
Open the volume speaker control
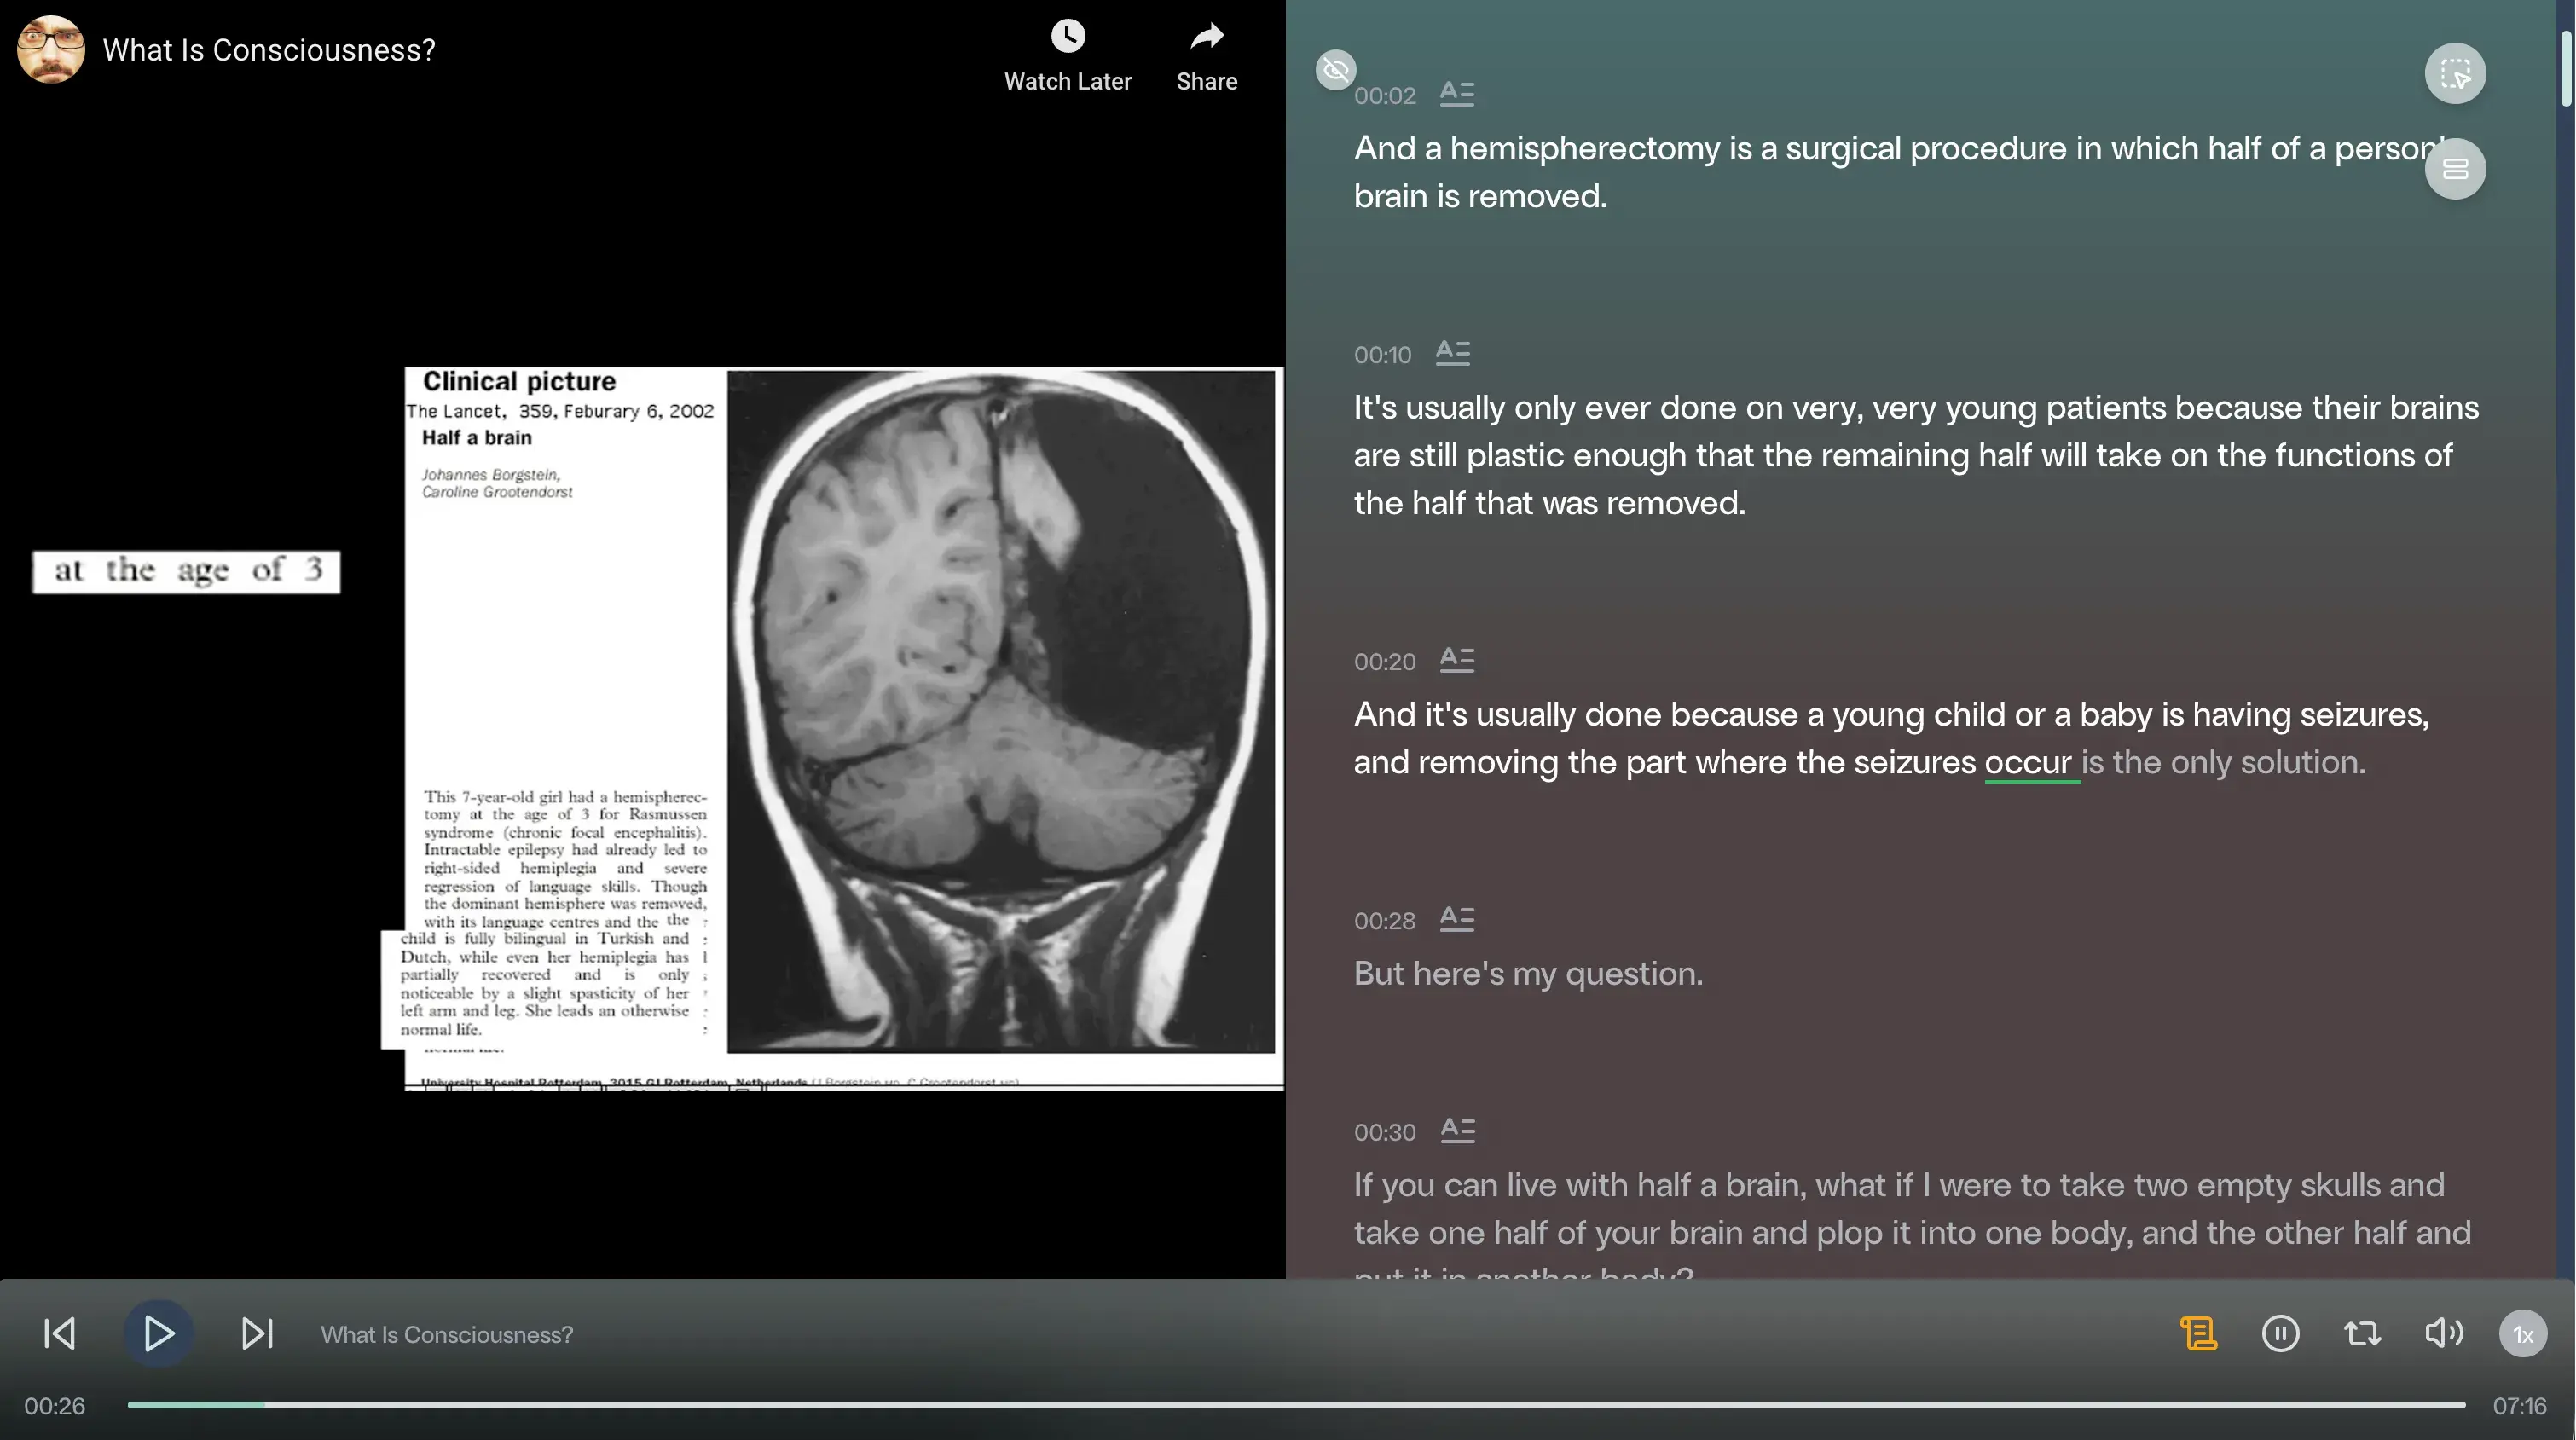(x=2443, y=1333)
